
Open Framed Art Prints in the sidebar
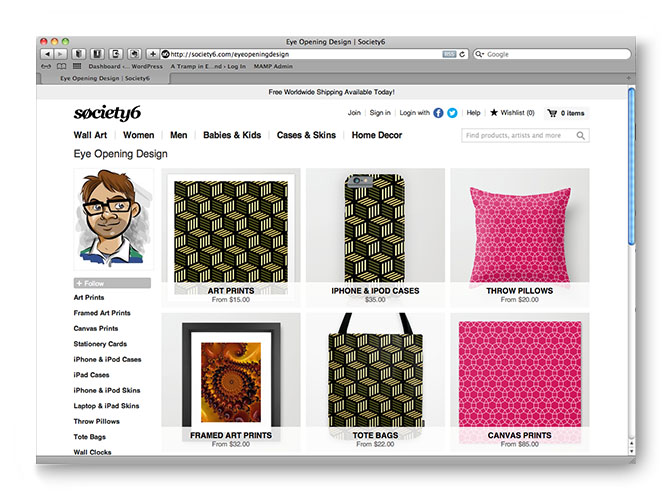point(102,313)
